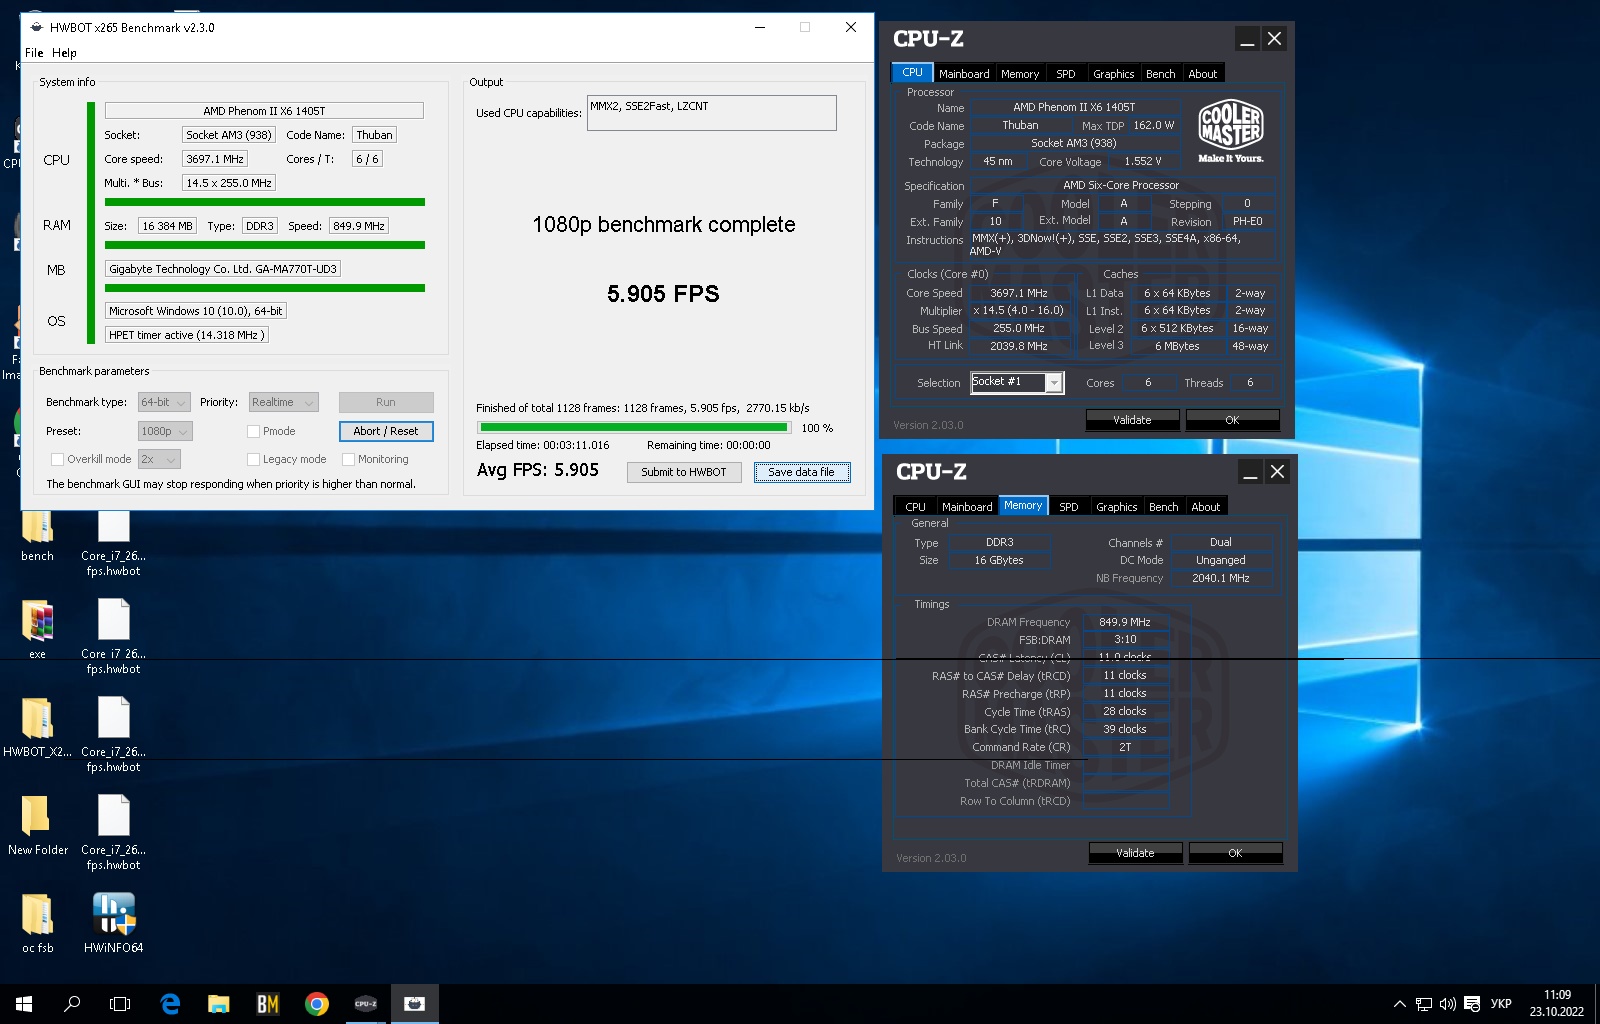The height and width of the screenshot is (1024, 1600).
Task: Switch to Mainboard tab in upper CPU-Z
Action: pyautogui.click(x=964, y=74)
